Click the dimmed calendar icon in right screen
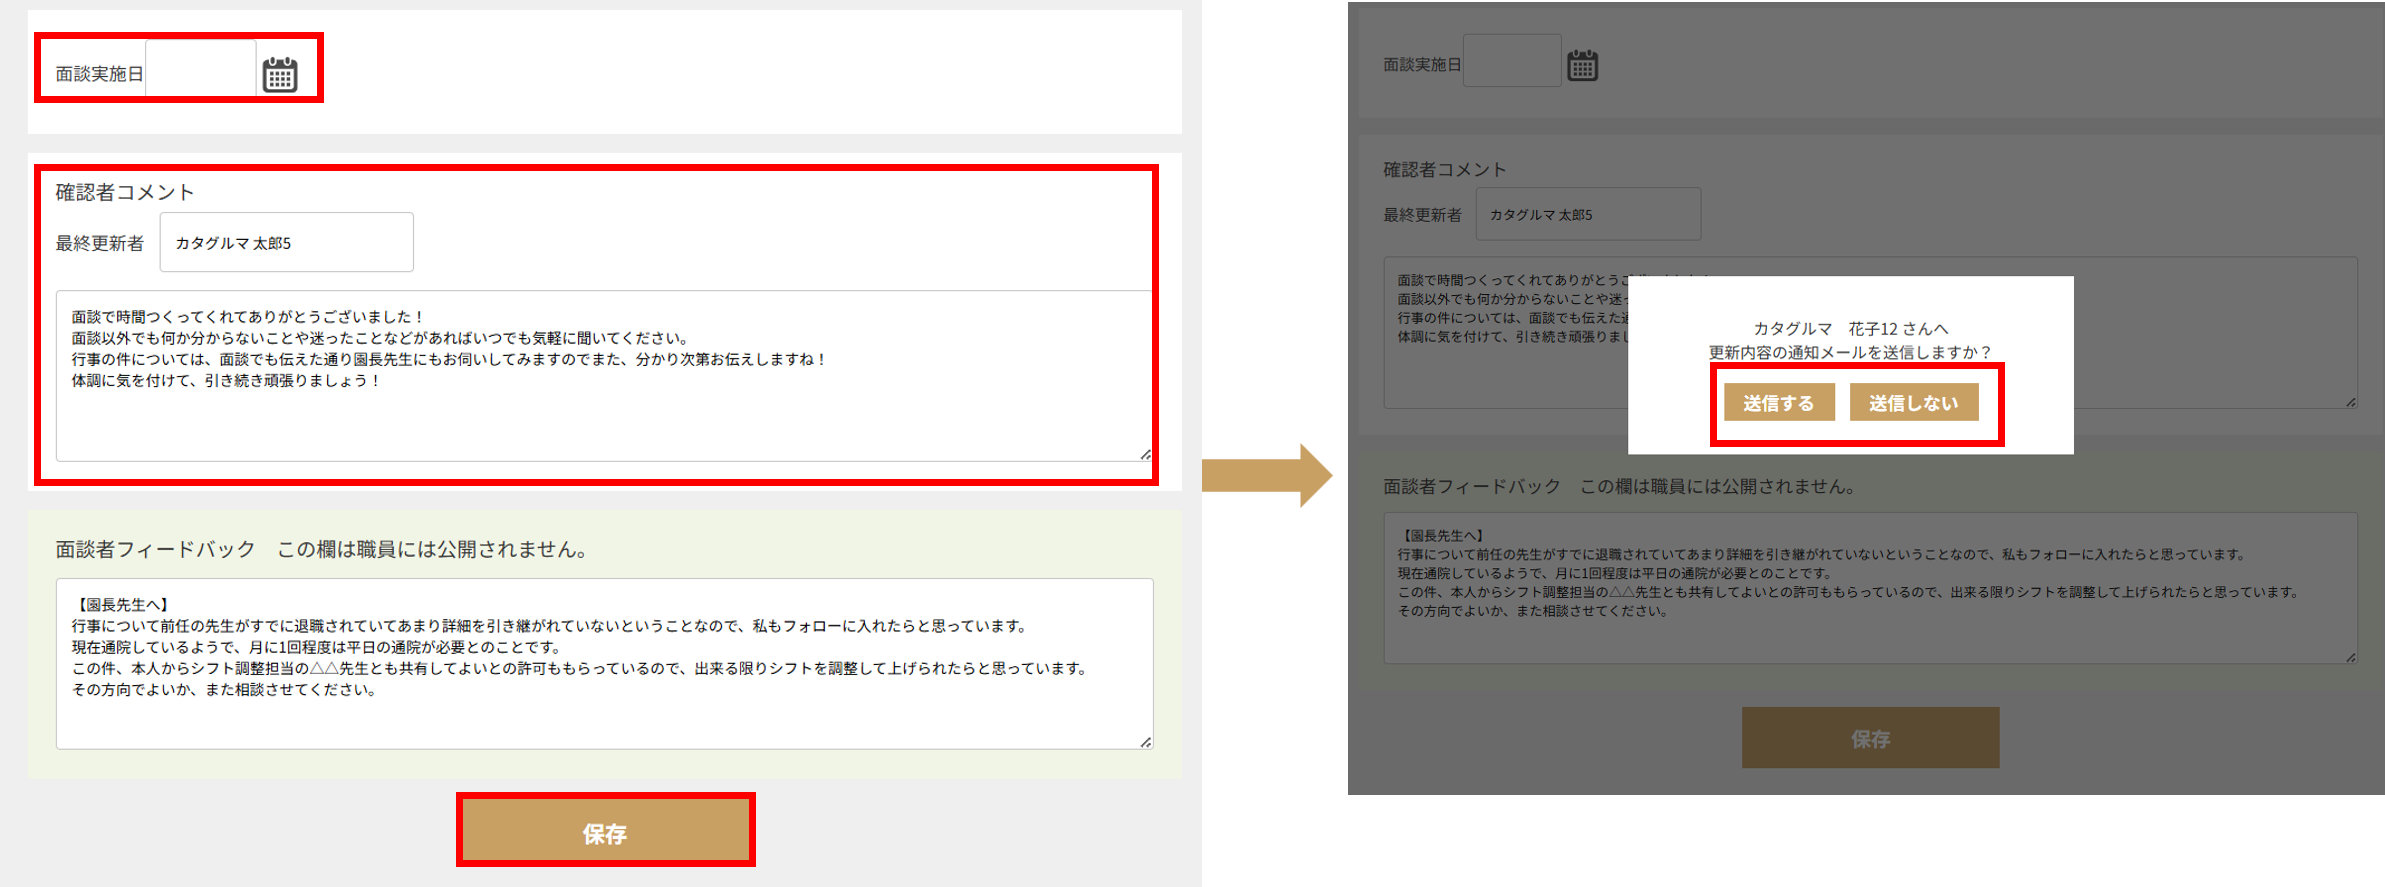This screenshot has width=2385, height=887. [1582, 66]
